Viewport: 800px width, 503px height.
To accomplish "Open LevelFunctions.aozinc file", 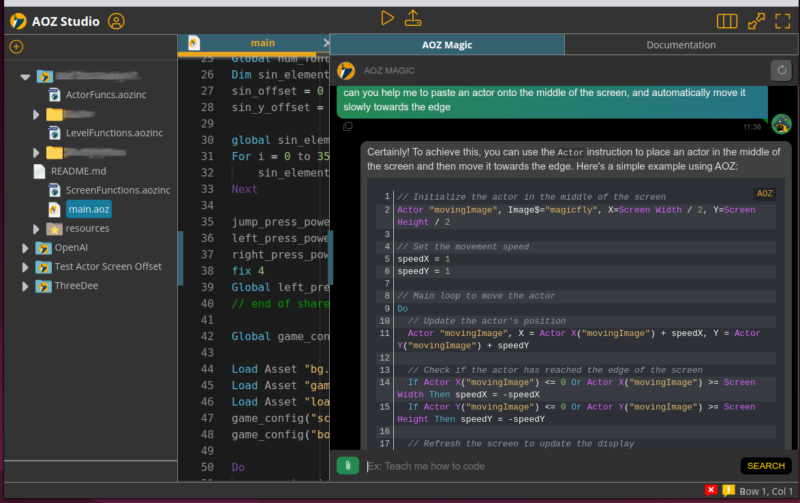I will coord(114,133).
